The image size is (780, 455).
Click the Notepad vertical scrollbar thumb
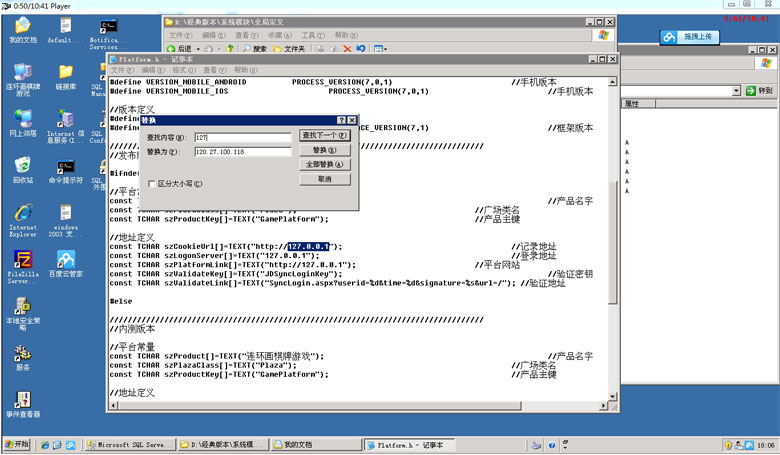point(613,243)
